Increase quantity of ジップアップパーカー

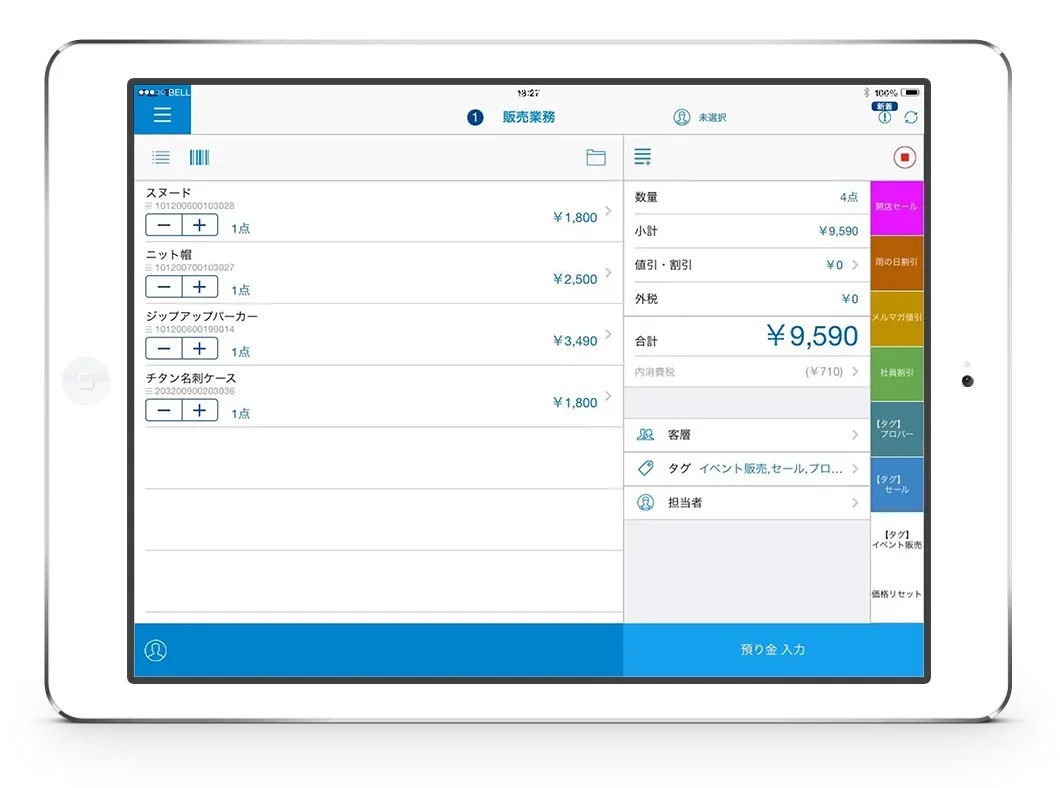(x=199, y=348)
